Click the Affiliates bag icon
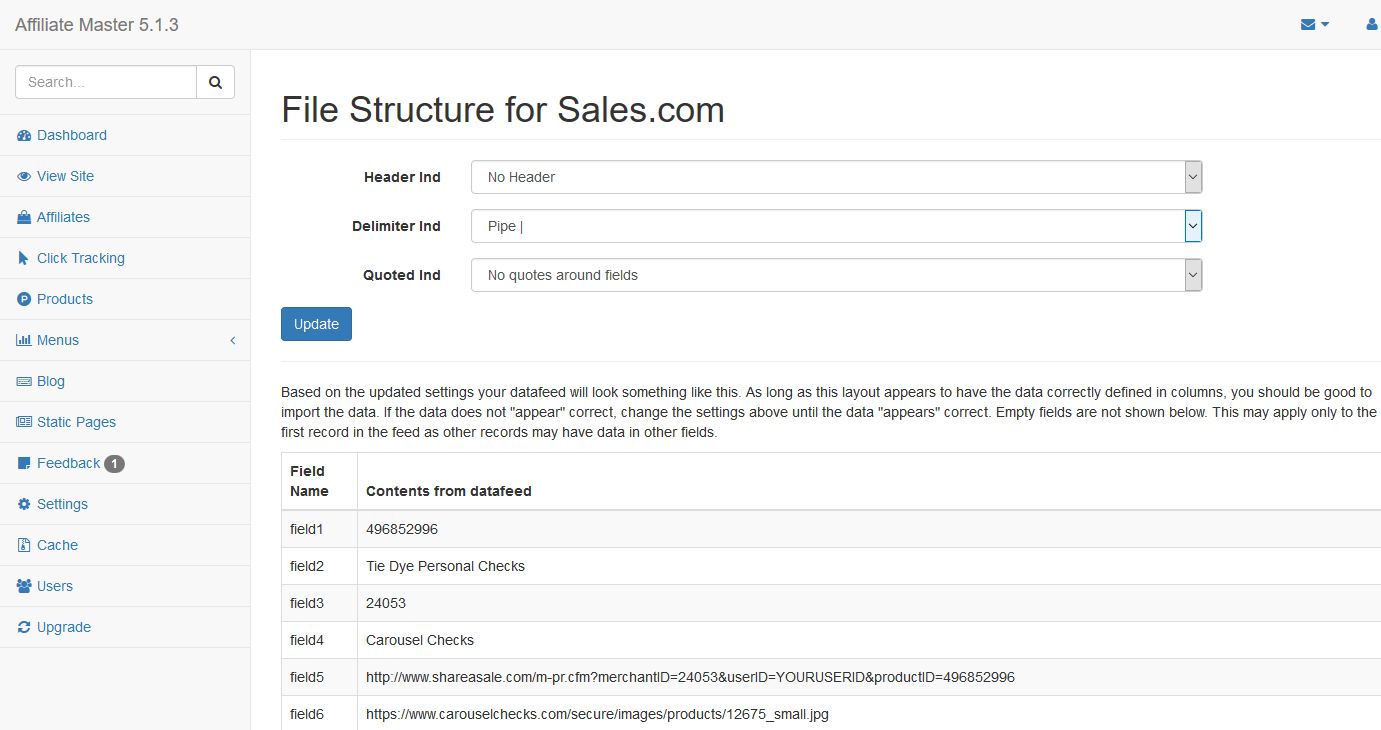 24,217
